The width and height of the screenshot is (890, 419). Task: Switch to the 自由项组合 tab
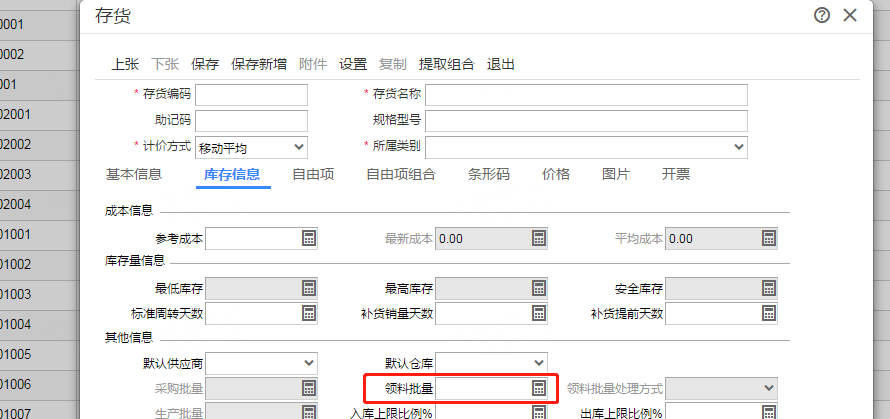(x=401, y=174)
